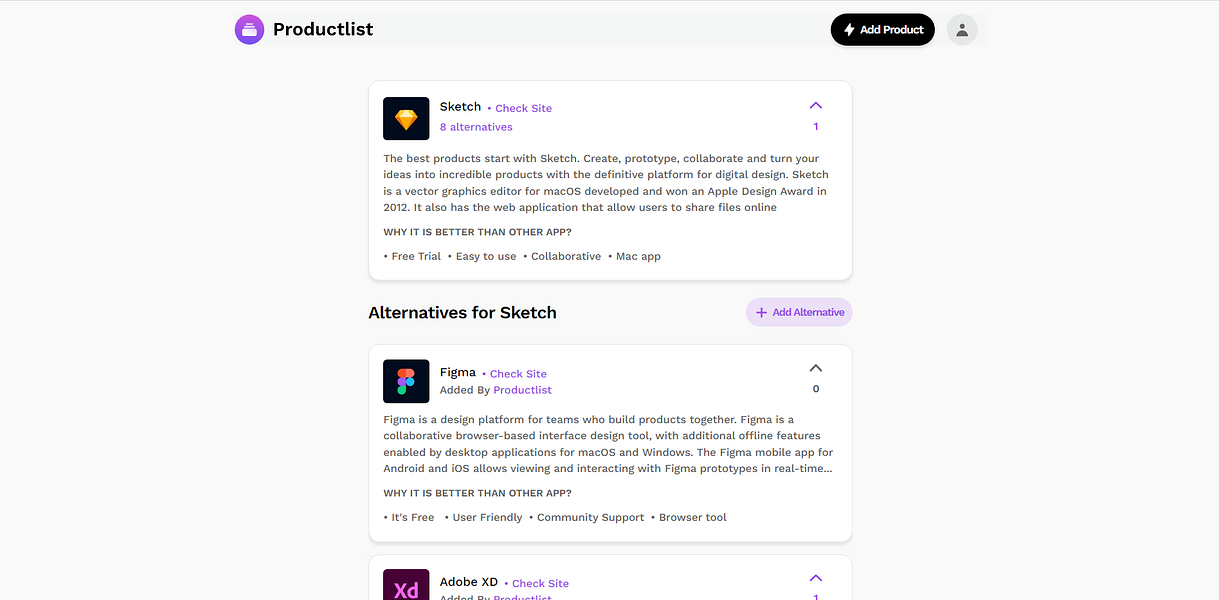Screen dimensions: 1219x600
Task: Click the Productlist title text in the header
Action: (322, 29)
